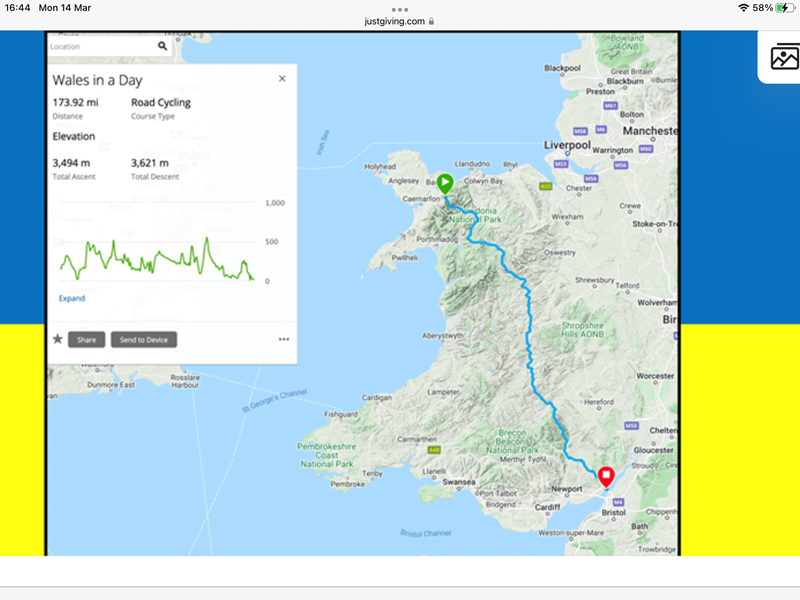The image size is (800, 600).
Task: Click the green route start marker
Action: coord(444,183)
